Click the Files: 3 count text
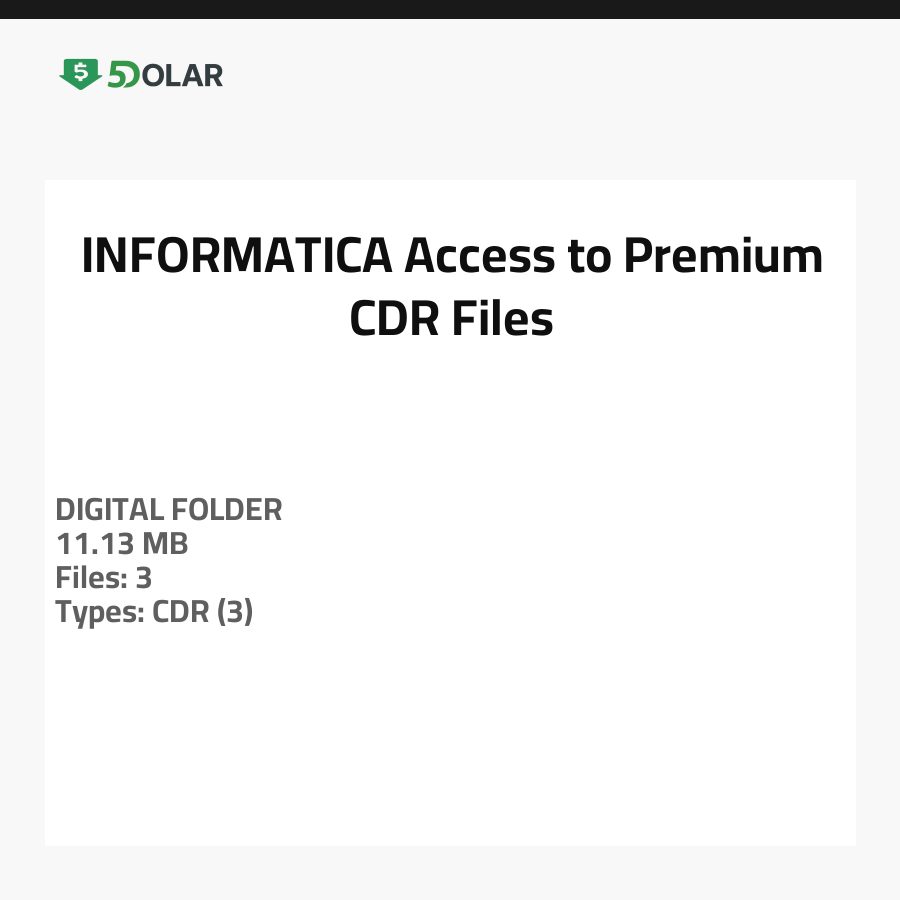This screenshot has width=900, height=900. point(103,577)
